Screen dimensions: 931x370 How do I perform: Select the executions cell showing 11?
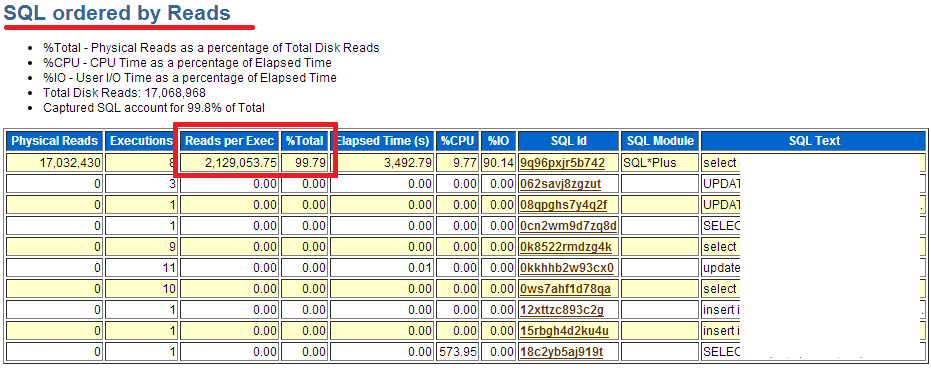pyautogui.click(x=141, y=268)
